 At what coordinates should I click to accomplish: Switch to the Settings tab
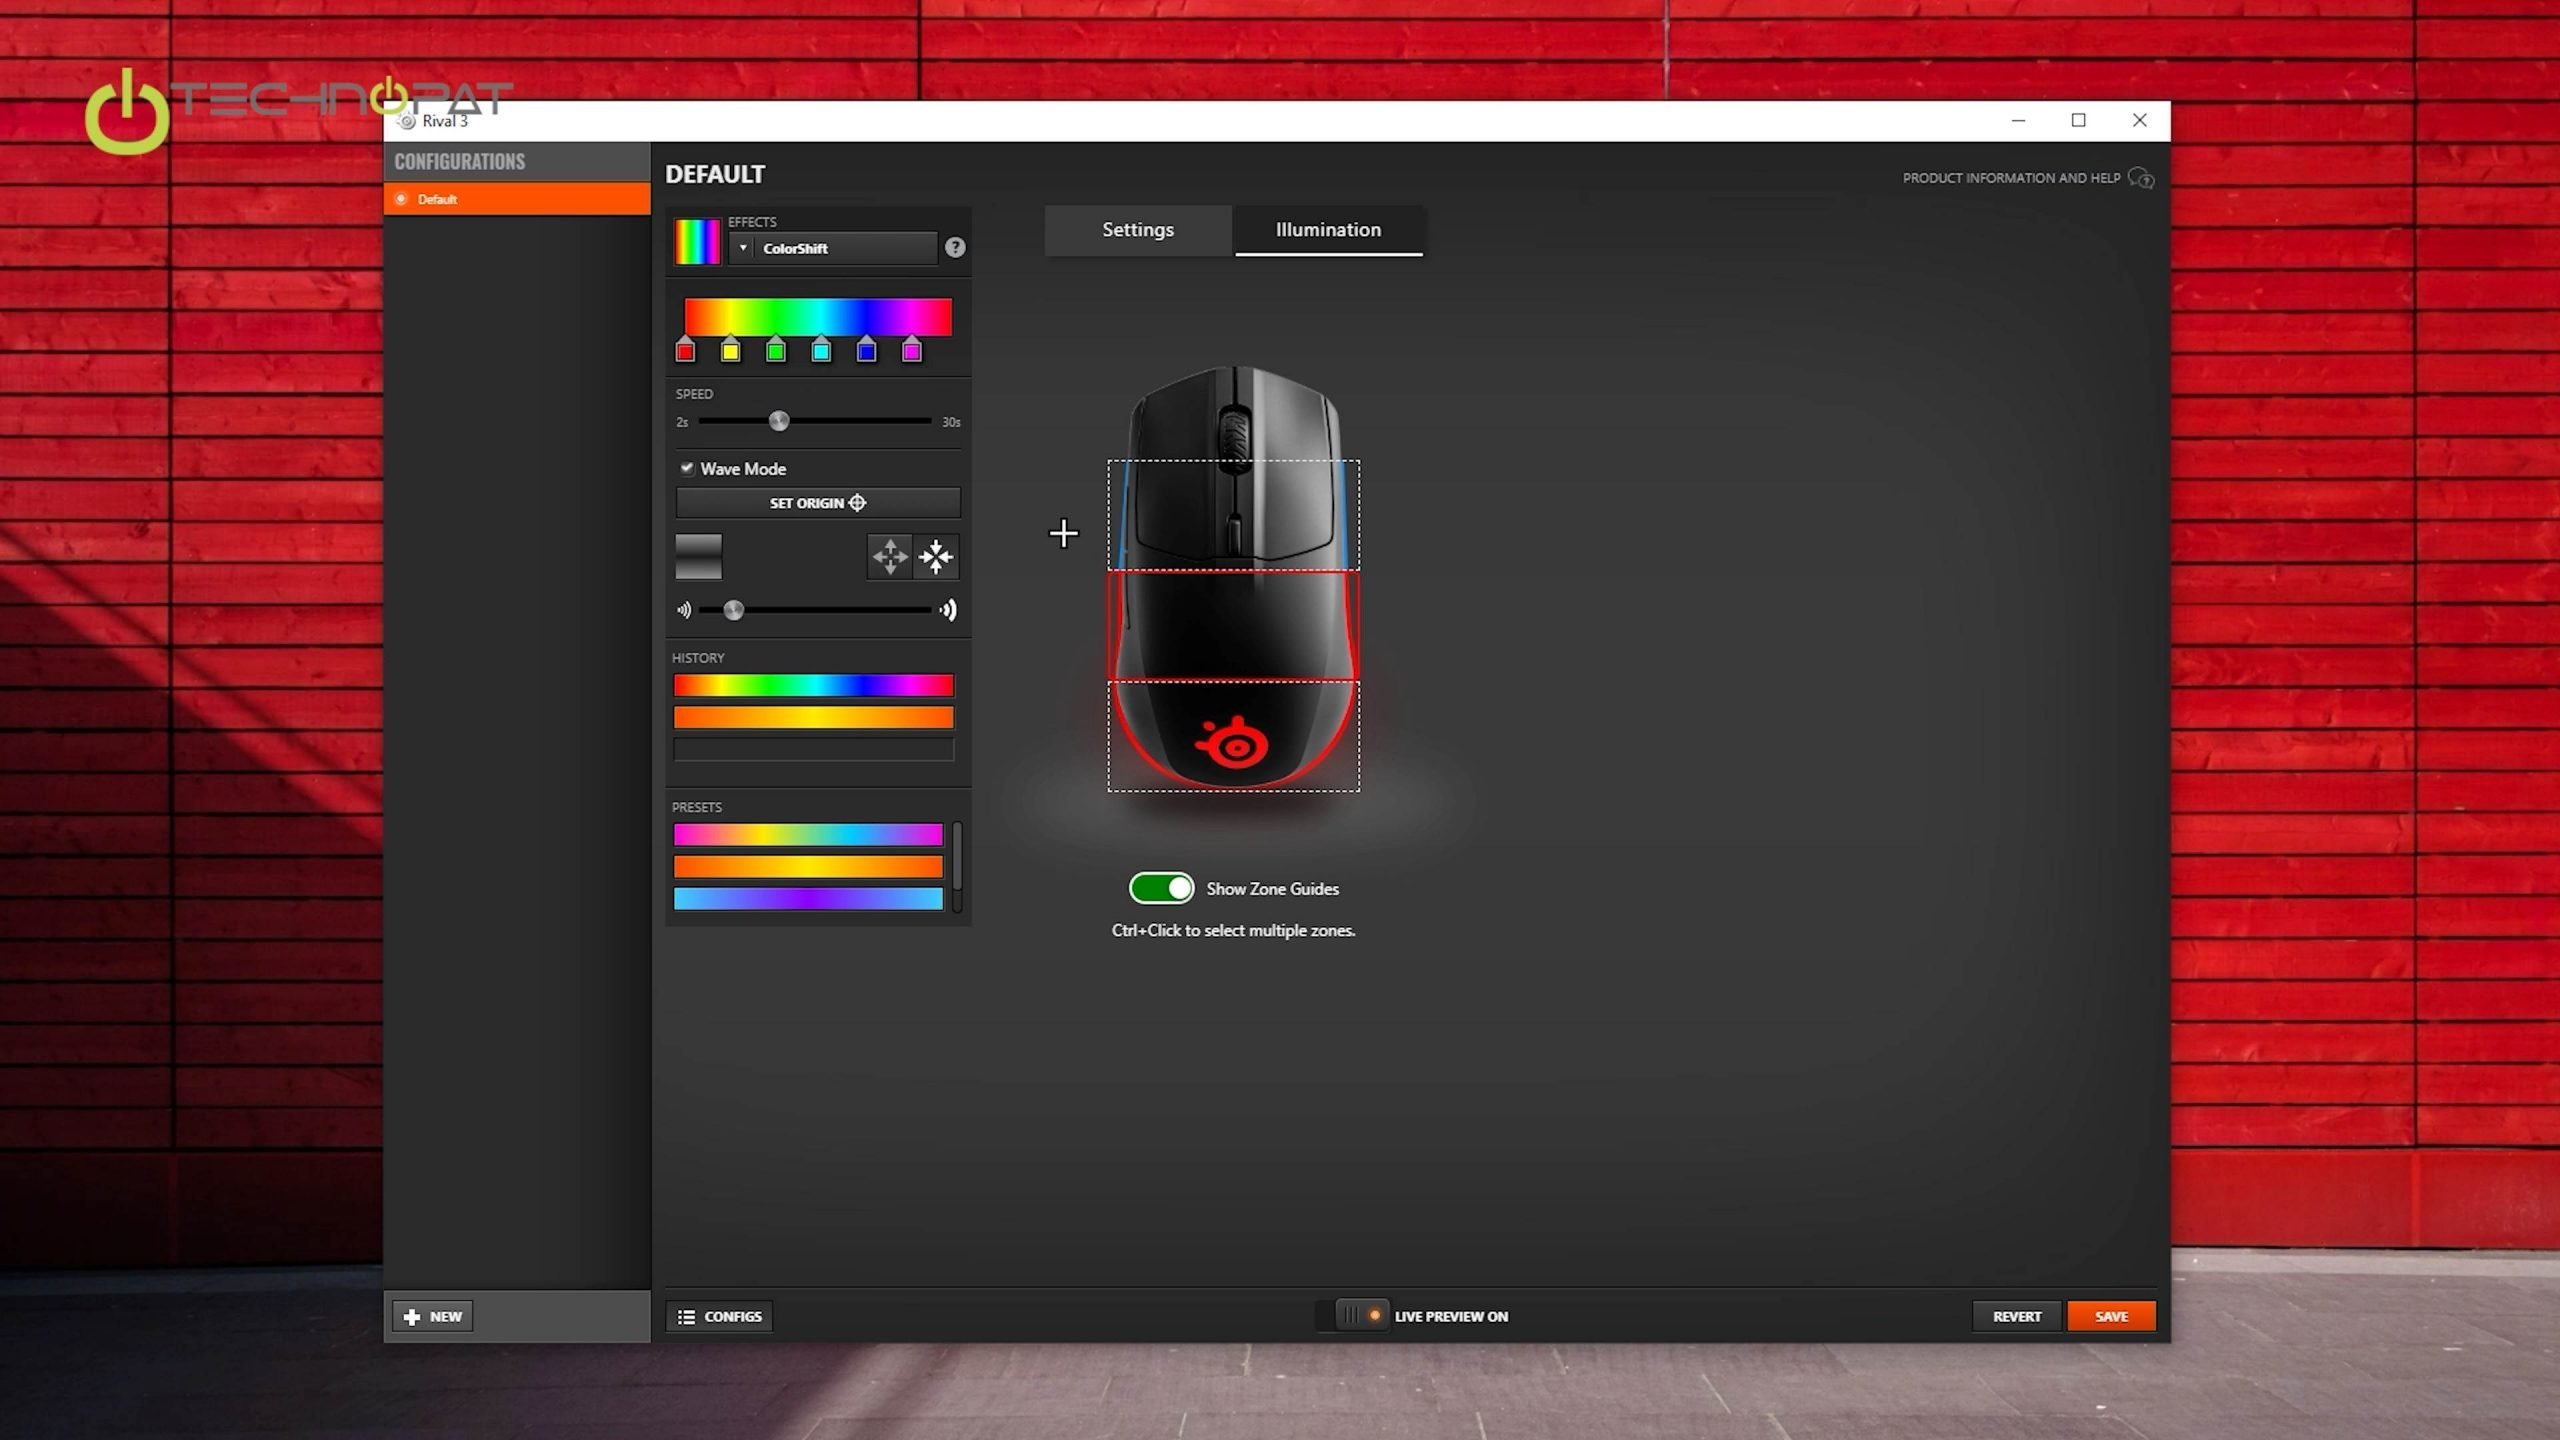[1138, 230]
